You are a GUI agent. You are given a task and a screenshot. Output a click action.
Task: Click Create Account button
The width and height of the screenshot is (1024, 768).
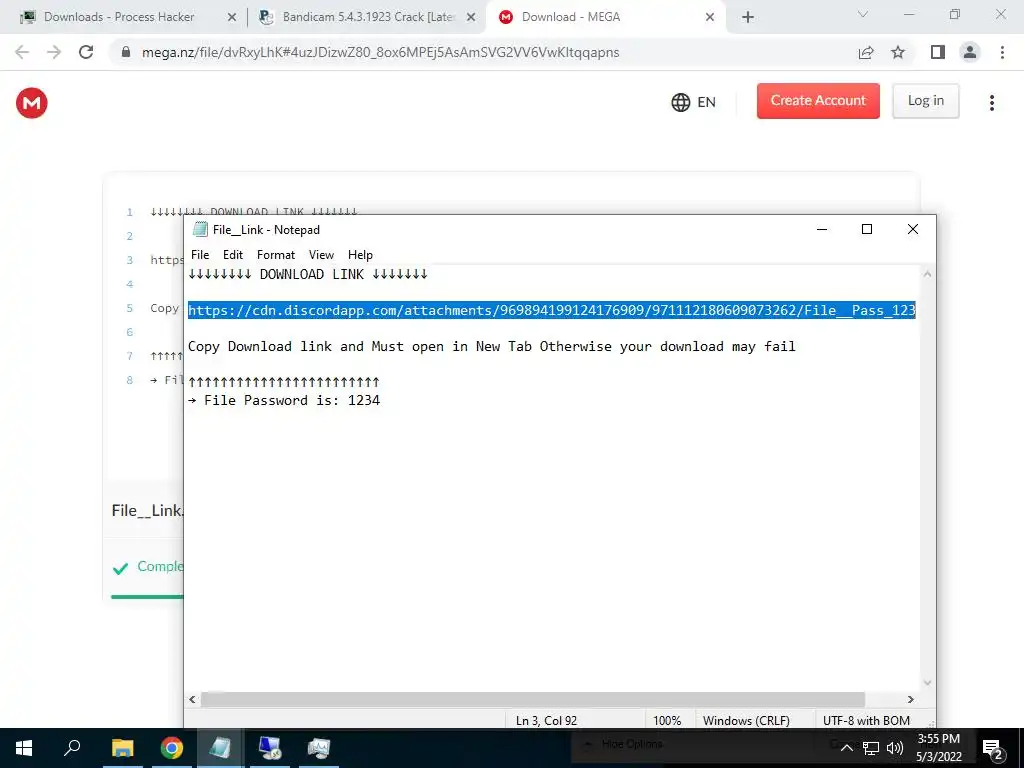coord(818,101)
